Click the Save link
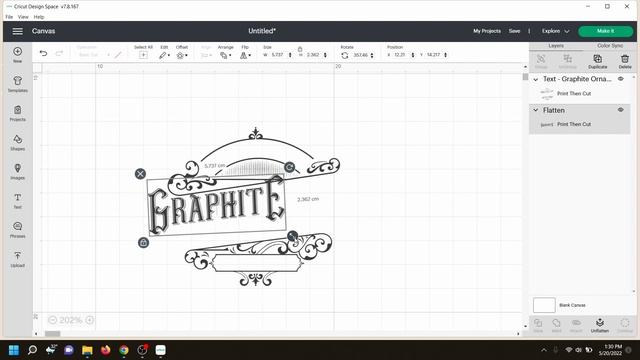Image resolution: width=640 pixels, height=360 pixels. point(514,31)
